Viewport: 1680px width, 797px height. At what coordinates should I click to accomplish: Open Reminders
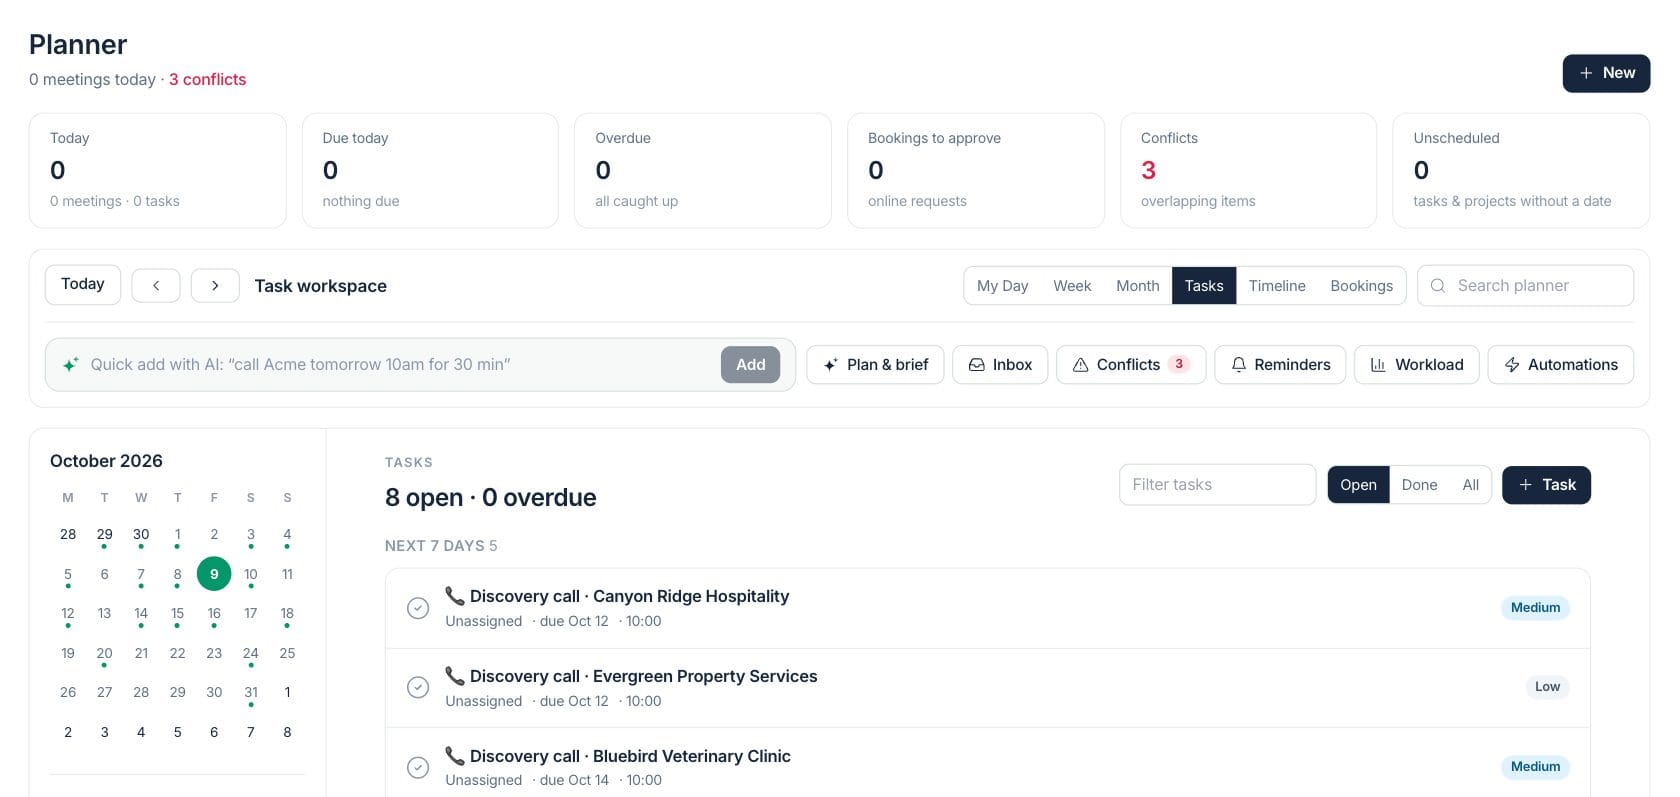click(1280, 365)
